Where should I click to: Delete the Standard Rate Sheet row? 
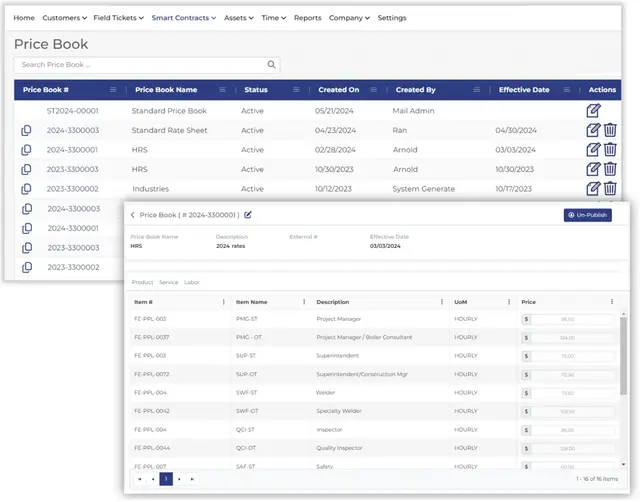[x=610, y=130]
